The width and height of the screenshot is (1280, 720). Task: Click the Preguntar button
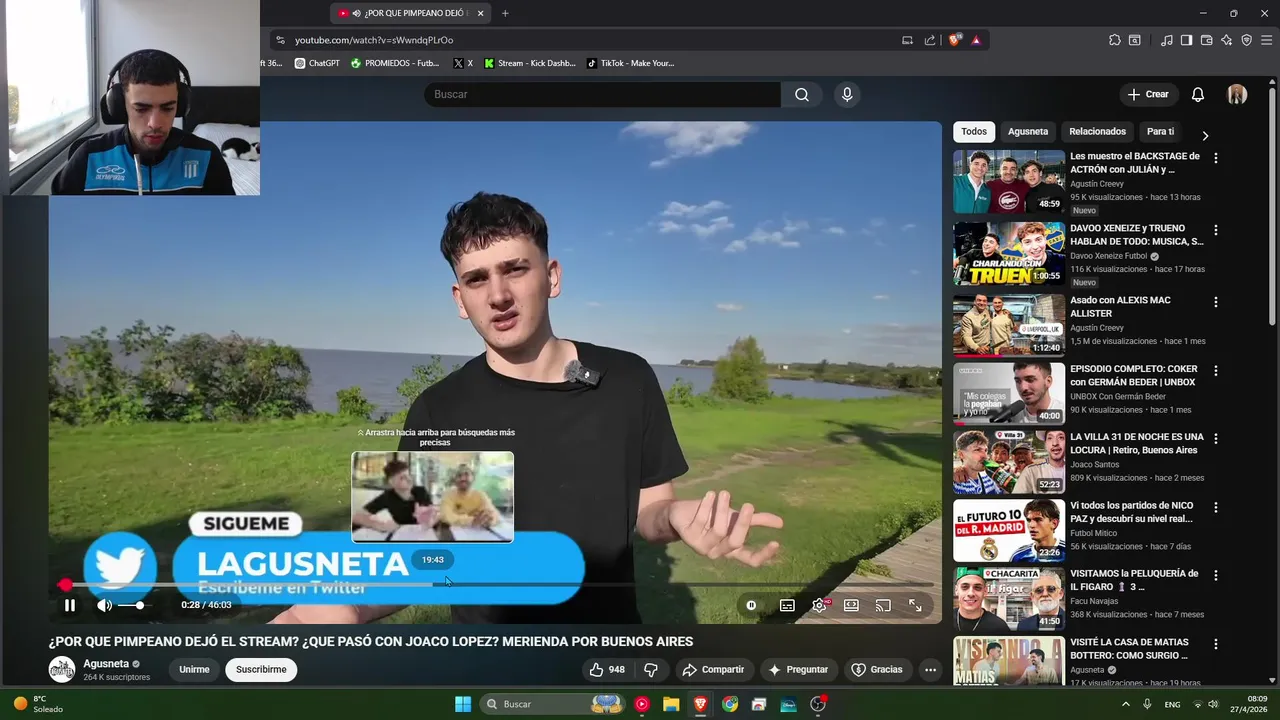[798, 670]
